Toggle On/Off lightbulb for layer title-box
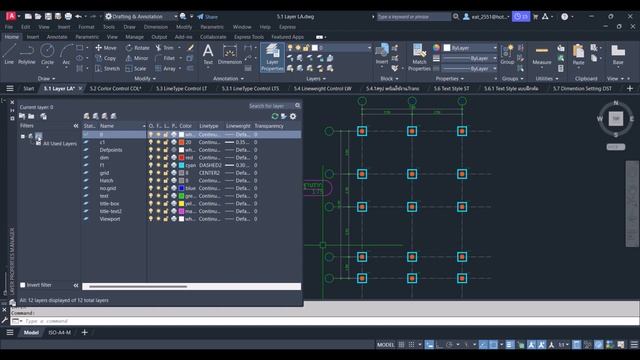This screenshot has width=640, height=360. [x=151, y=204]
